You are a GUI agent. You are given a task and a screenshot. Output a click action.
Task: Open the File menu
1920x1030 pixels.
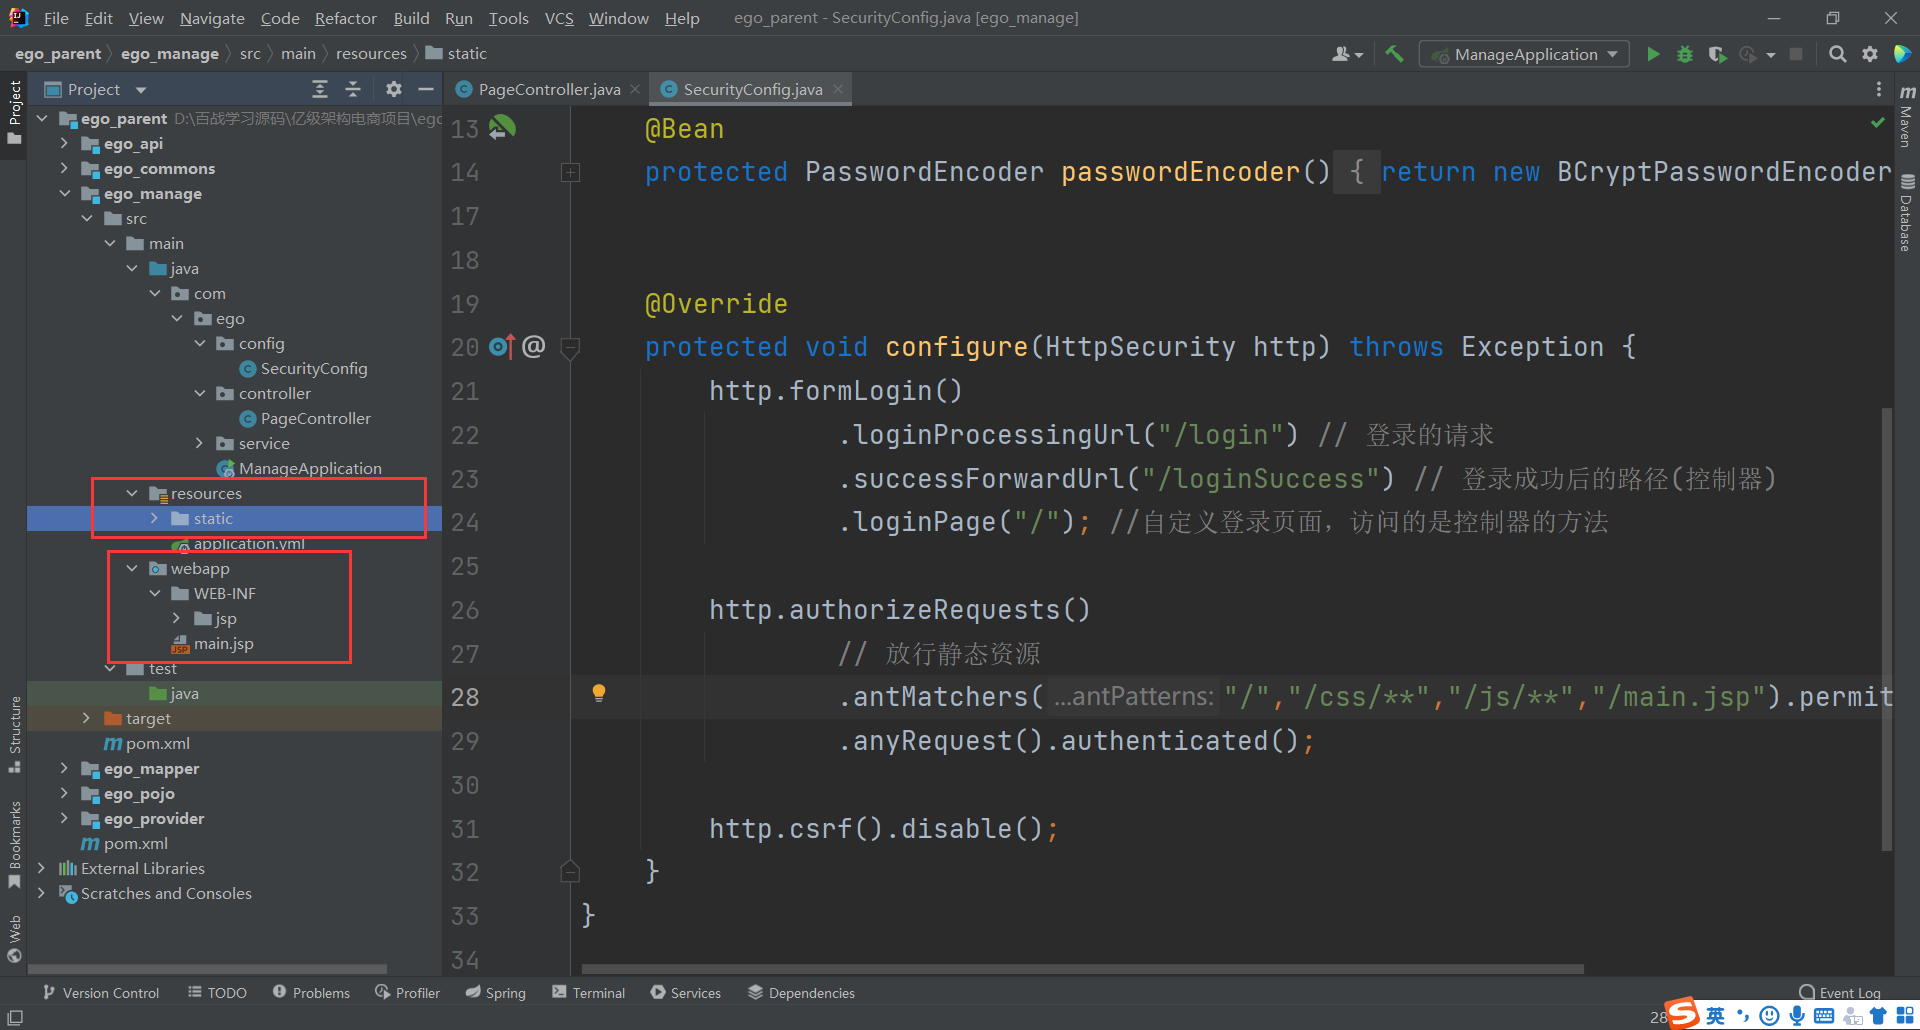pyautogui.click(x=56, y=18)
